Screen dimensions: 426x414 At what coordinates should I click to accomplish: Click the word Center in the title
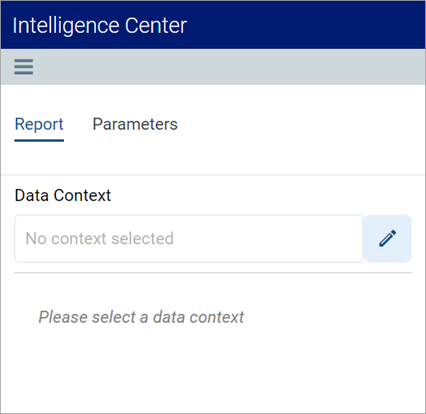click(156, 26)
